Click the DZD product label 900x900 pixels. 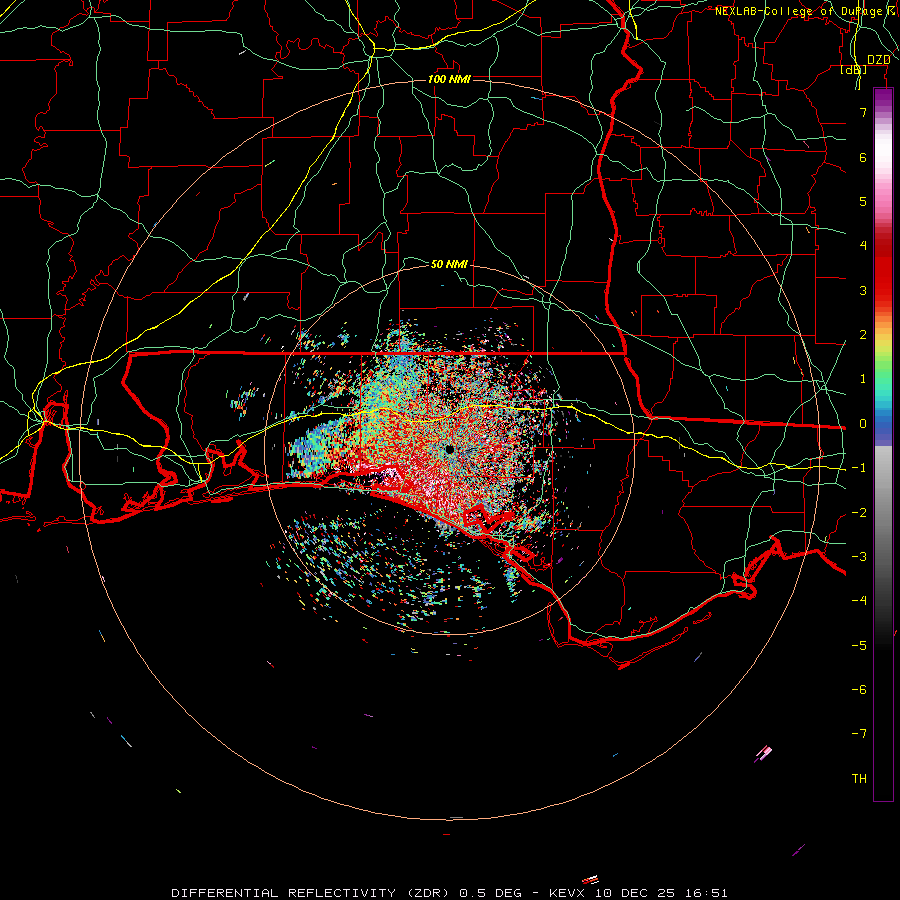pyautogui.click(x=879, y=60)
